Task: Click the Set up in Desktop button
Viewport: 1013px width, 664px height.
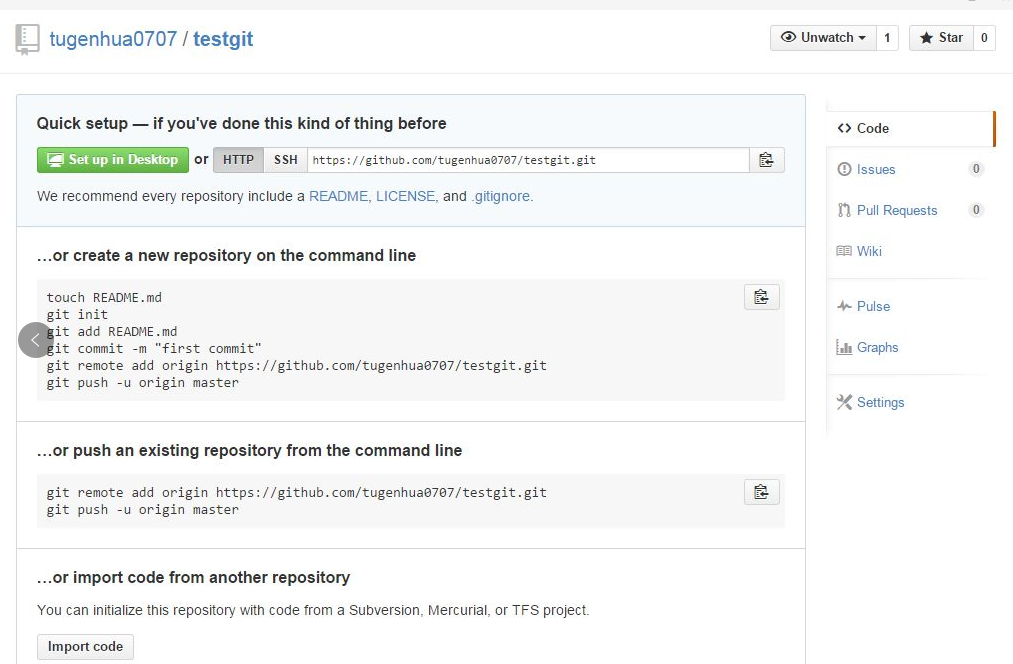Action: tap(112, 160)
